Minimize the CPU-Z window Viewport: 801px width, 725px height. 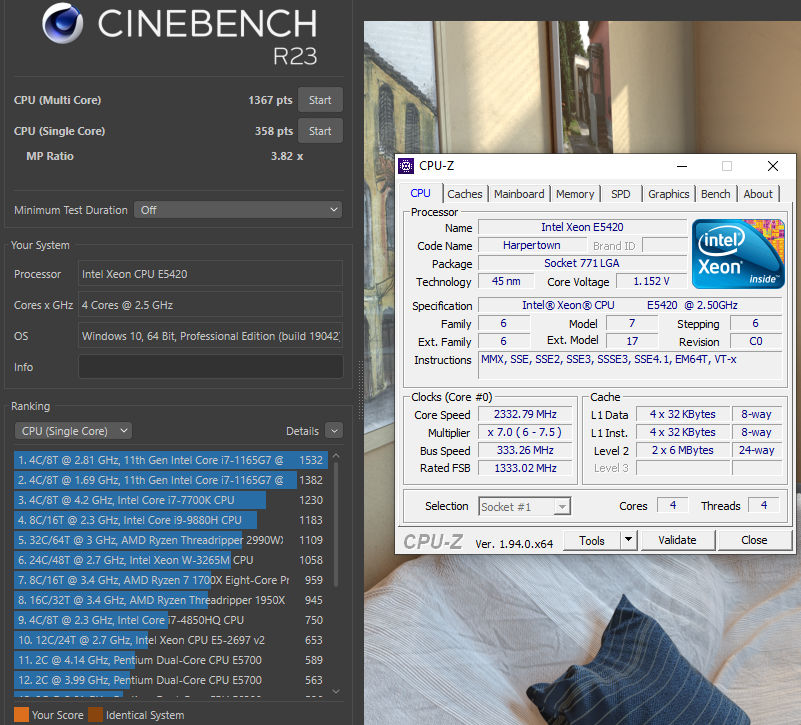point(682,166)
